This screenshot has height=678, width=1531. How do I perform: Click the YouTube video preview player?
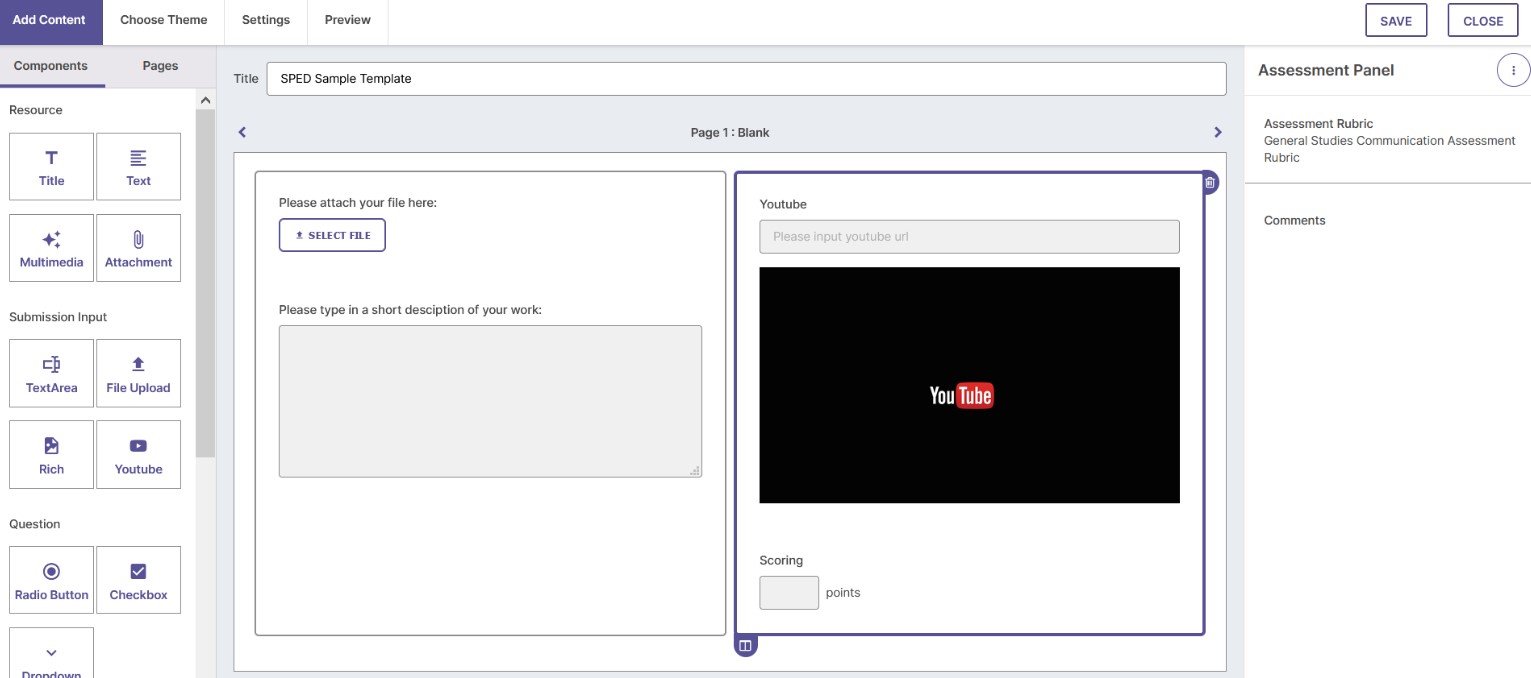(x=969, y=385)
